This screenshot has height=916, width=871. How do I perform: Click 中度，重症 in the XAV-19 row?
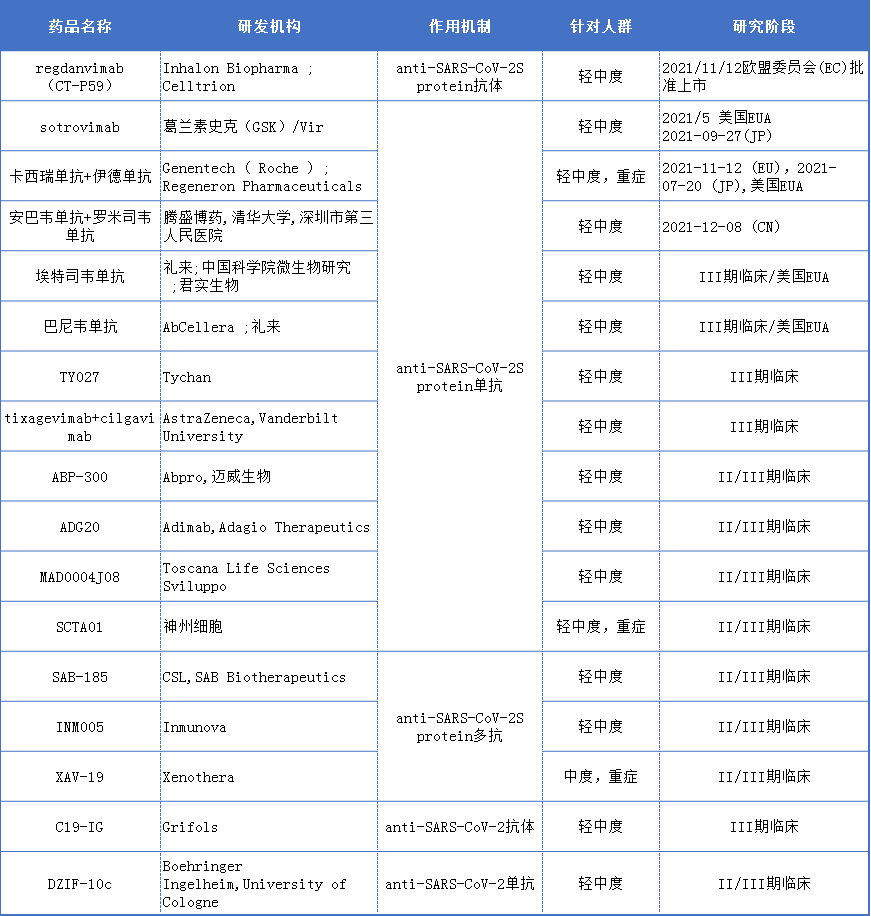click(601, 777)
